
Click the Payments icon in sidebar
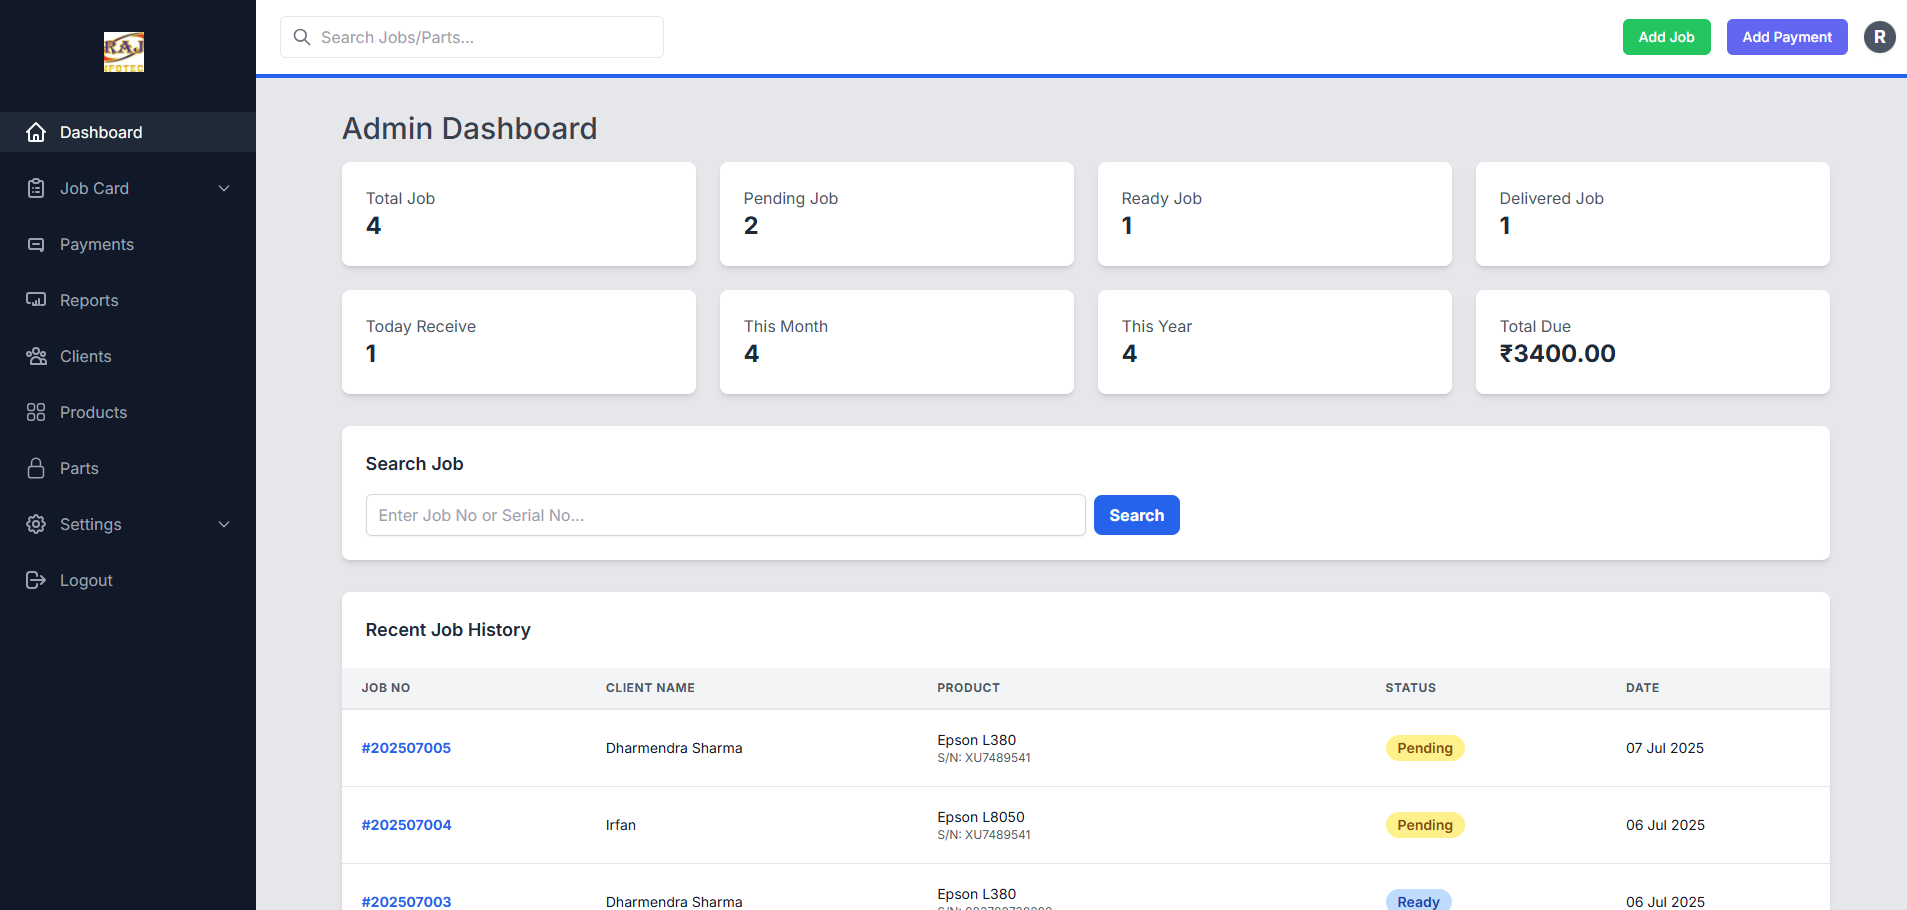point(36,244)
